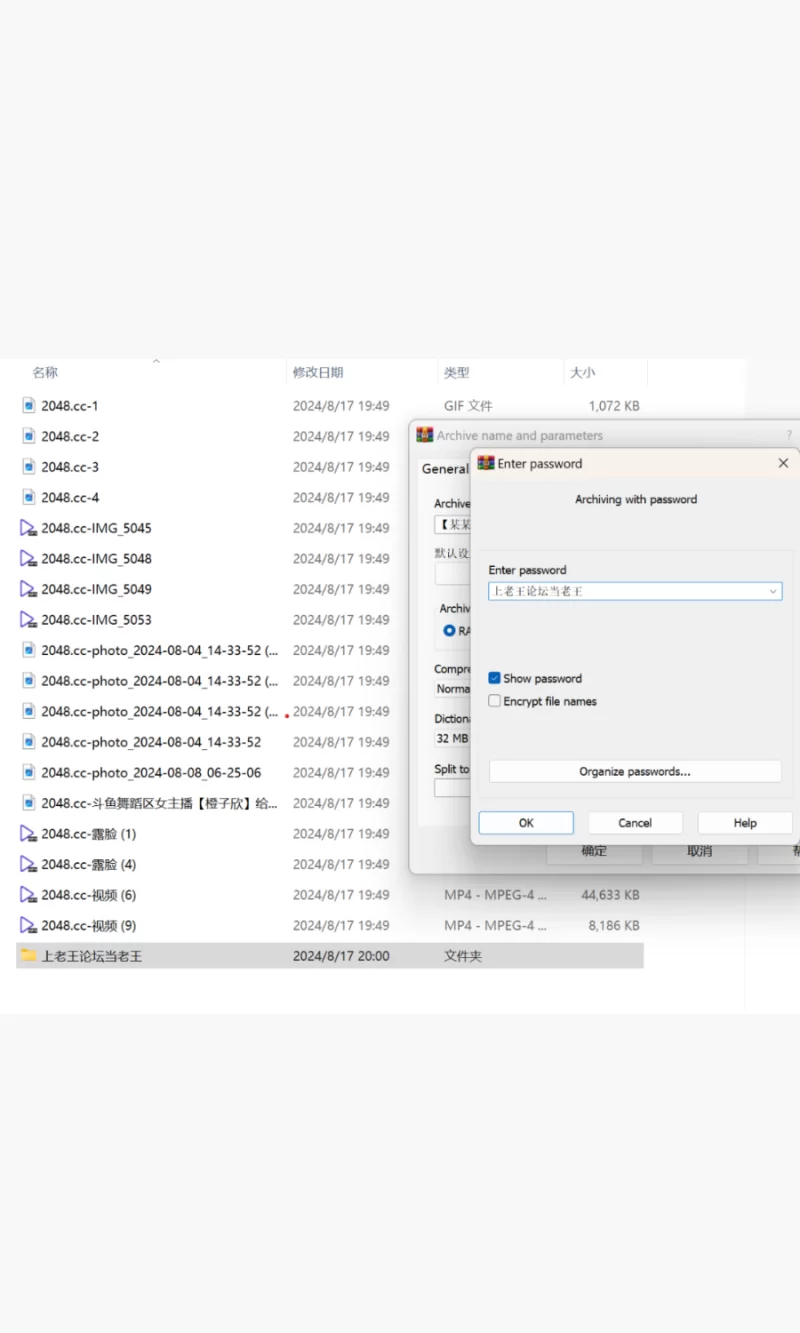Select the 2048.cc-视频 (6) video icon
800x1333 pixels.
tap(28, 895)
